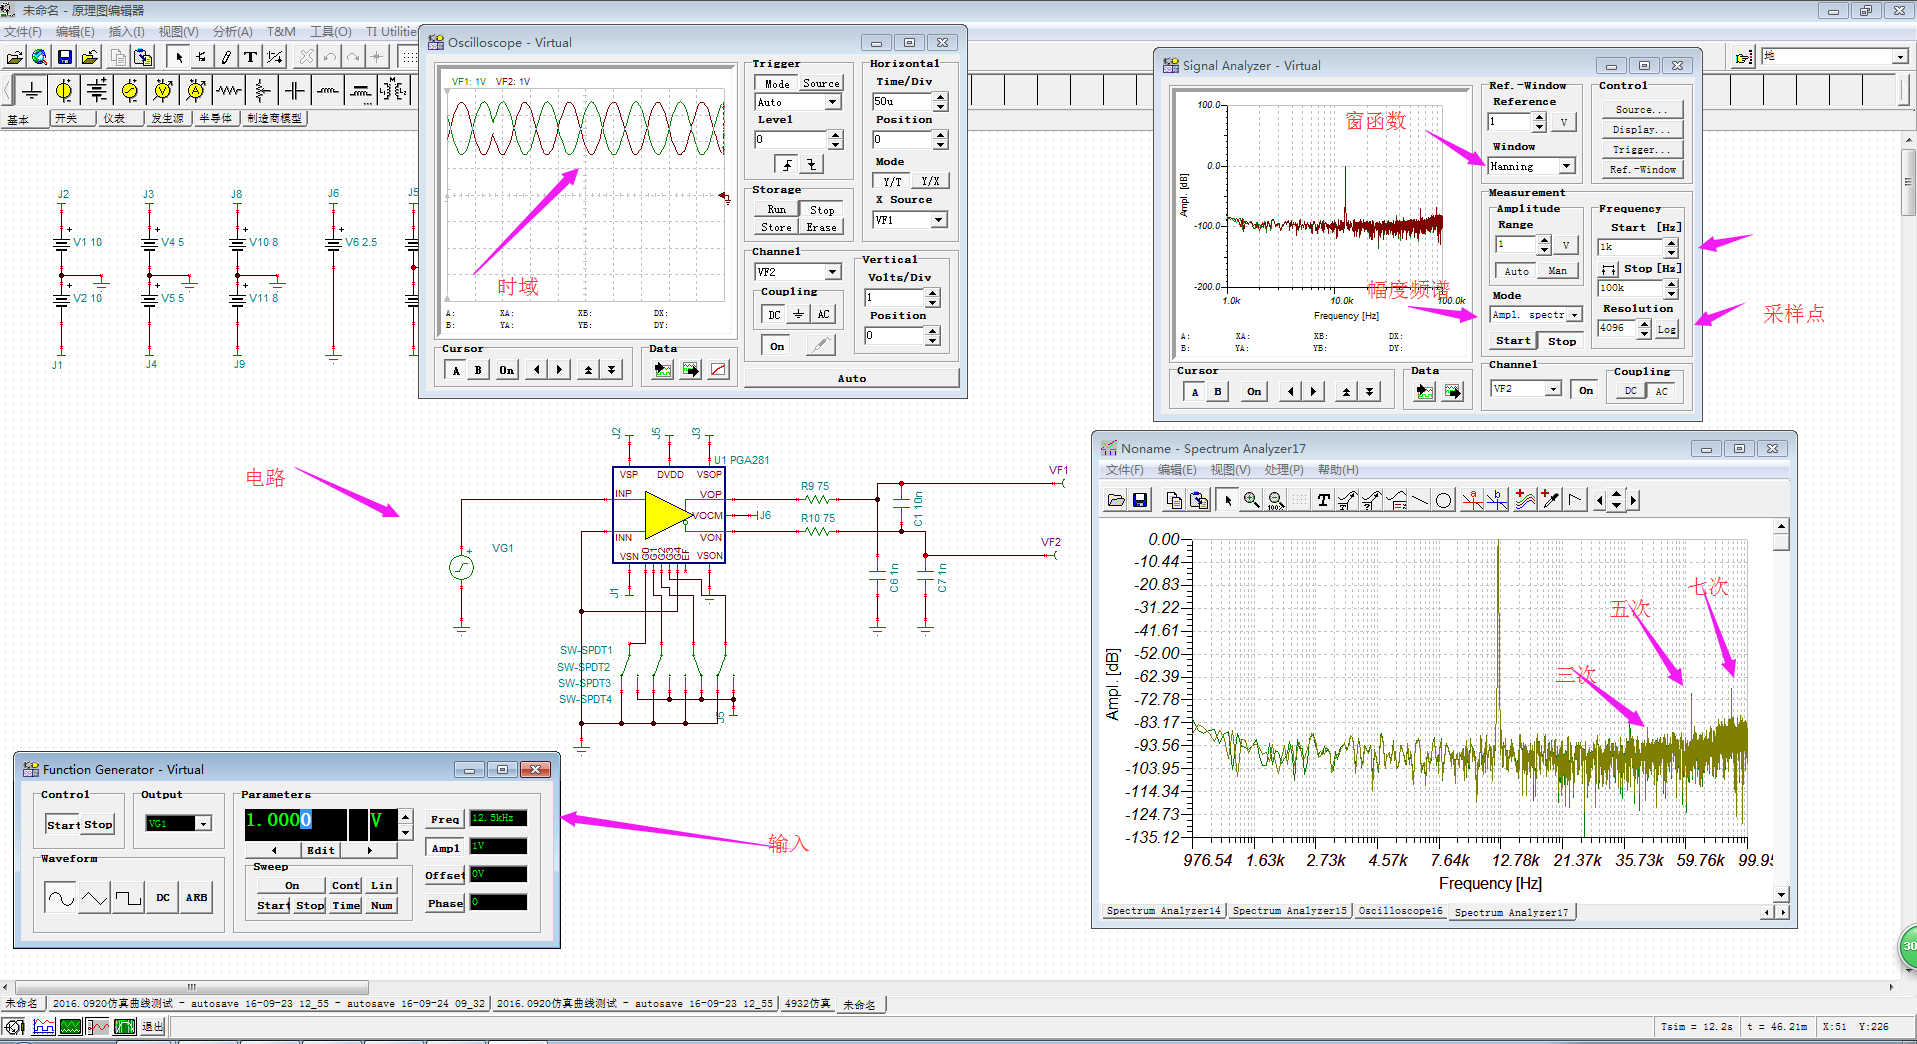1917x1044 pixels.
Task: Open the VG1 output dropdown in Function Generator
Action: [204, 824]
